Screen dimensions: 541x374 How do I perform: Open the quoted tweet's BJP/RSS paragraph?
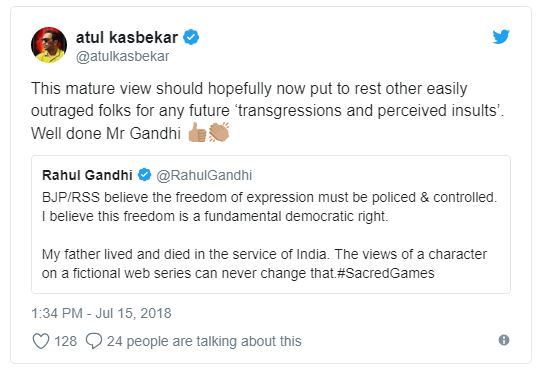269,207
